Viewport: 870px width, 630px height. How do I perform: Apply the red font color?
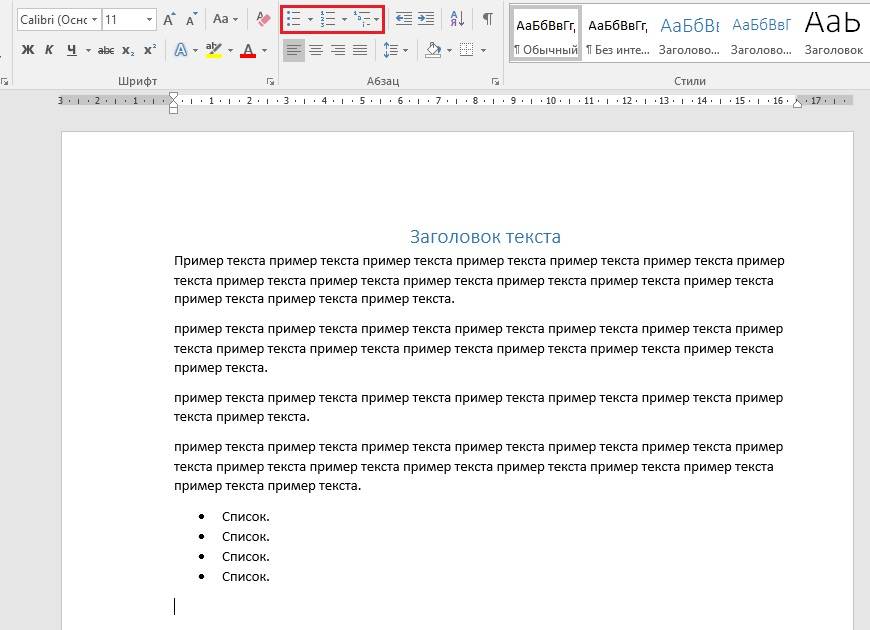coord(248,50)
